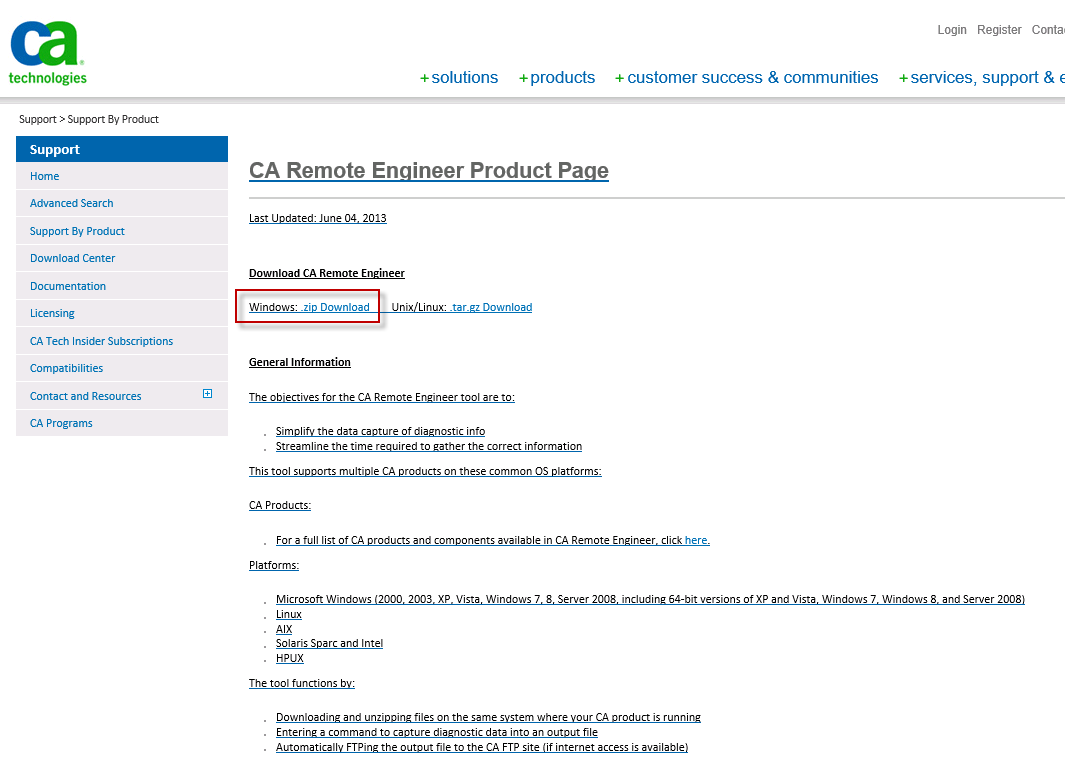Download the Unix/Linux .tar.gz file
Viewport: 1065px width, 761px height.
click(490, 307)
